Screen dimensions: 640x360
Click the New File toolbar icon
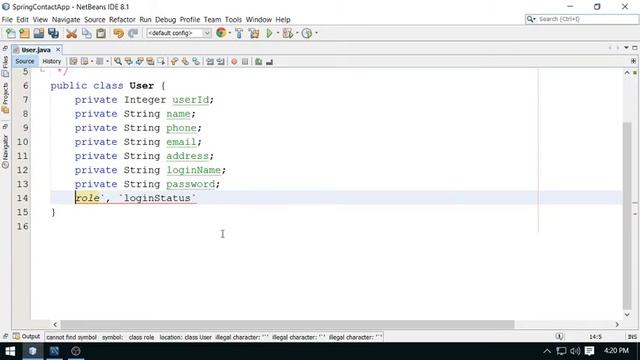(11, 33)
